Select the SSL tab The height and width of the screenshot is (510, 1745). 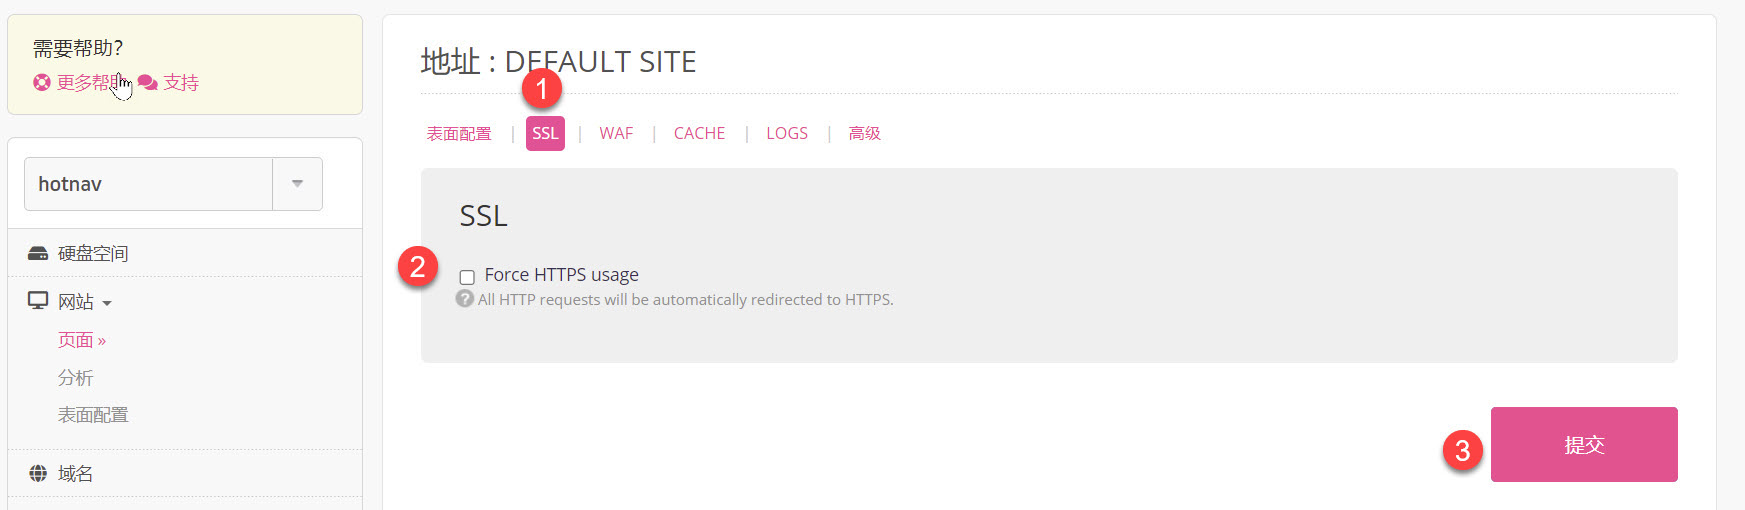[545, 134]
